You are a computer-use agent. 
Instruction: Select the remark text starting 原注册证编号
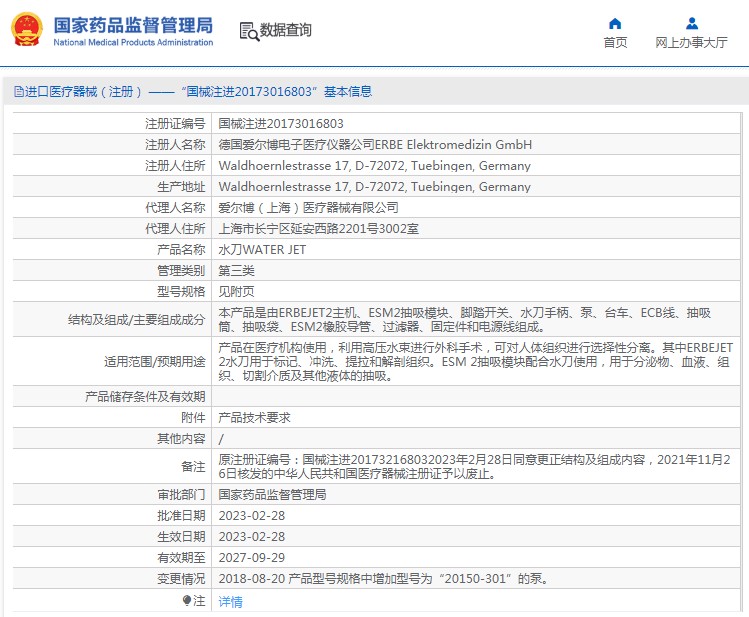pos(474,467)
